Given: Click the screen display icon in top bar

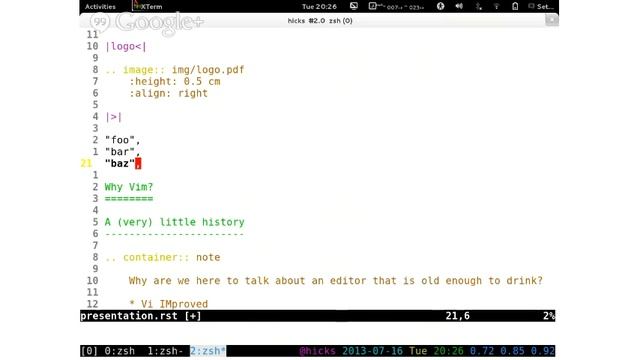Looking at the screenshot, I should point(354,6).
